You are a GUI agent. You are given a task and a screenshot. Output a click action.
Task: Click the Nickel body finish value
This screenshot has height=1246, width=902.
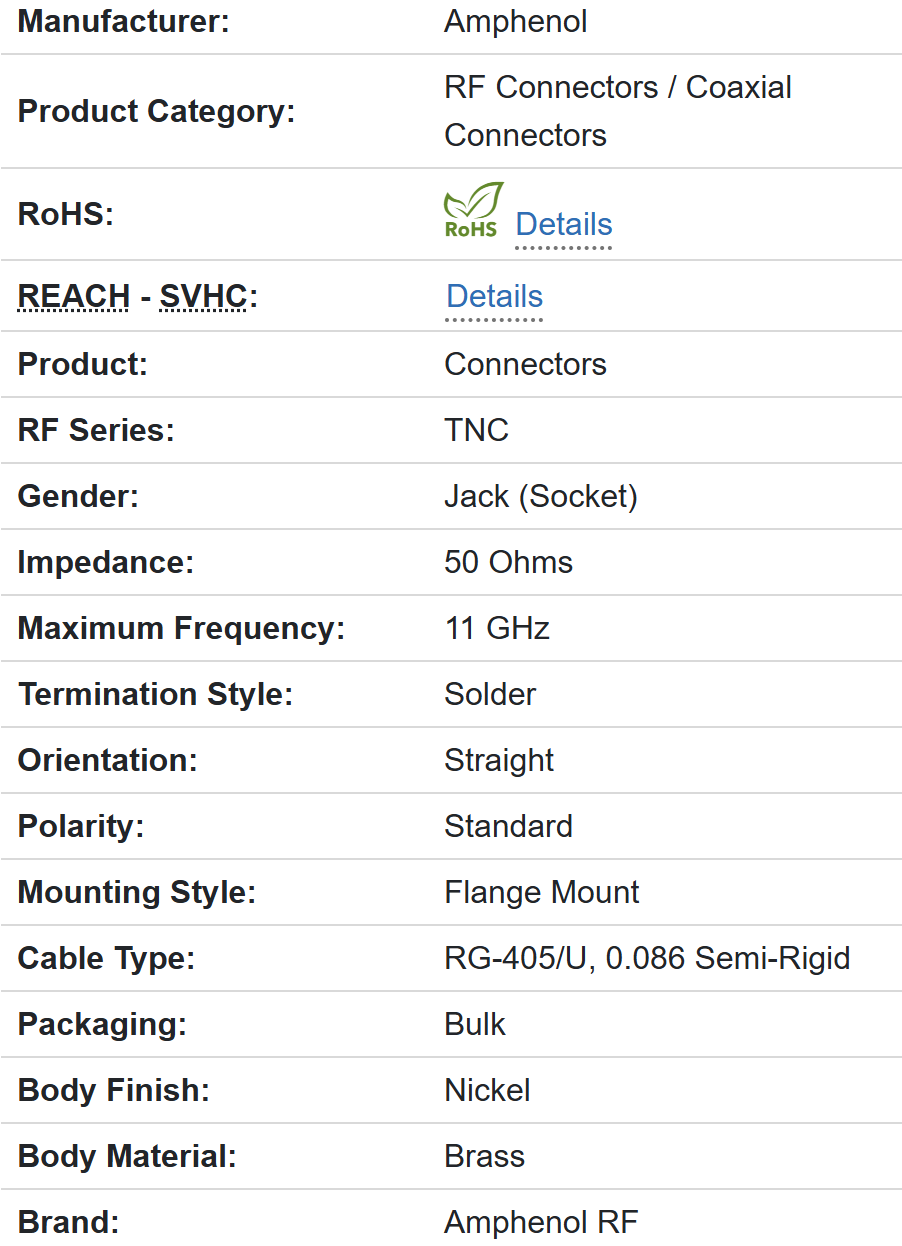tap(487, 1090)
